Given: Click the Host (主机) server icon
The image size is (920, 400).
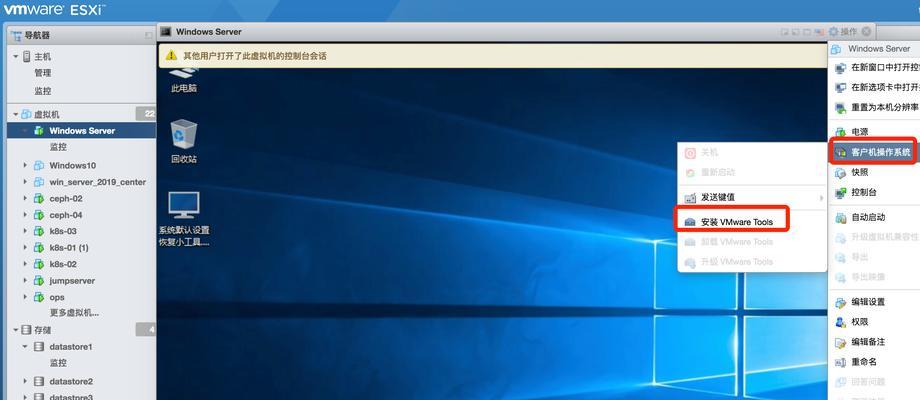Looking at the screenshot, I should 26,57.
